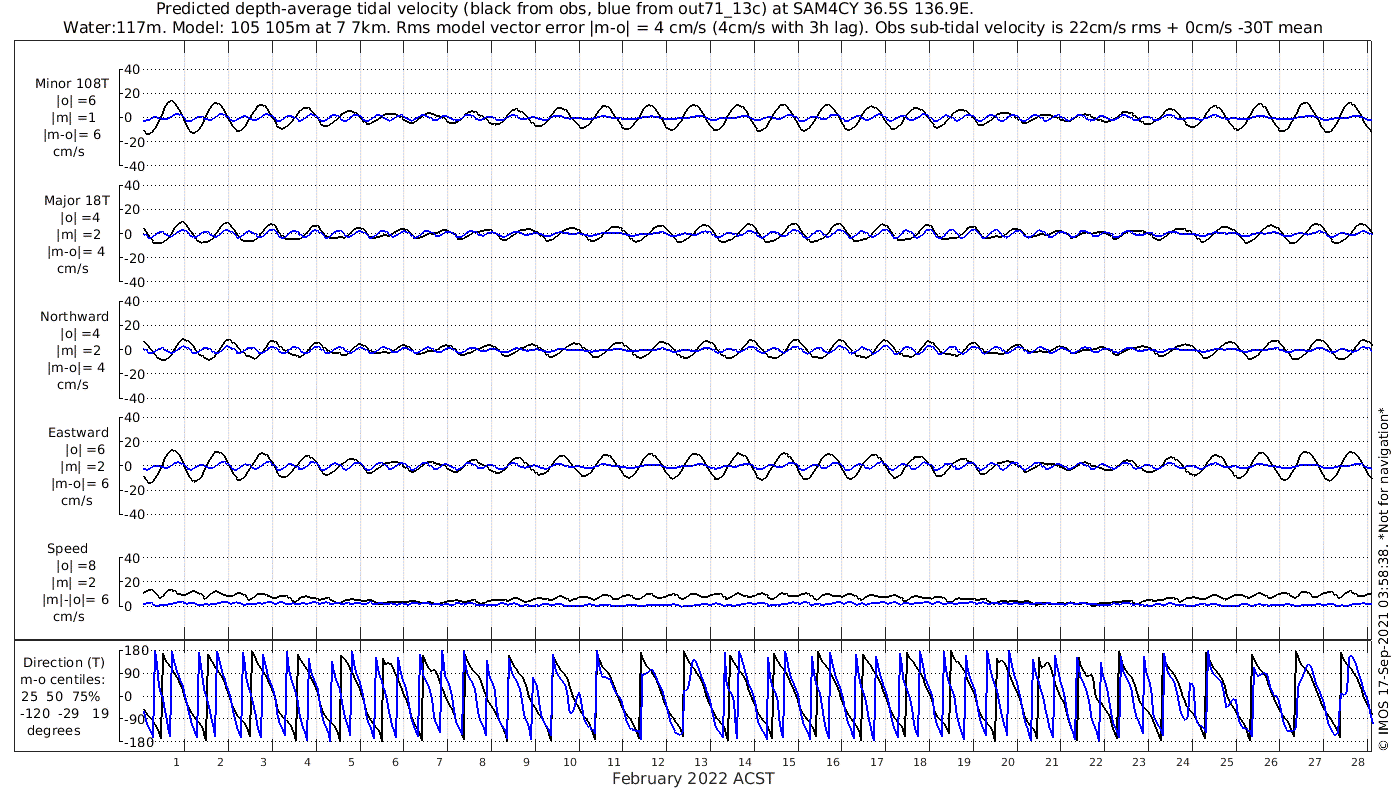The image size is (1400, 800).
Task: Click '|m-o|= 6' under Minor 108T
Action: coord(71,135)
